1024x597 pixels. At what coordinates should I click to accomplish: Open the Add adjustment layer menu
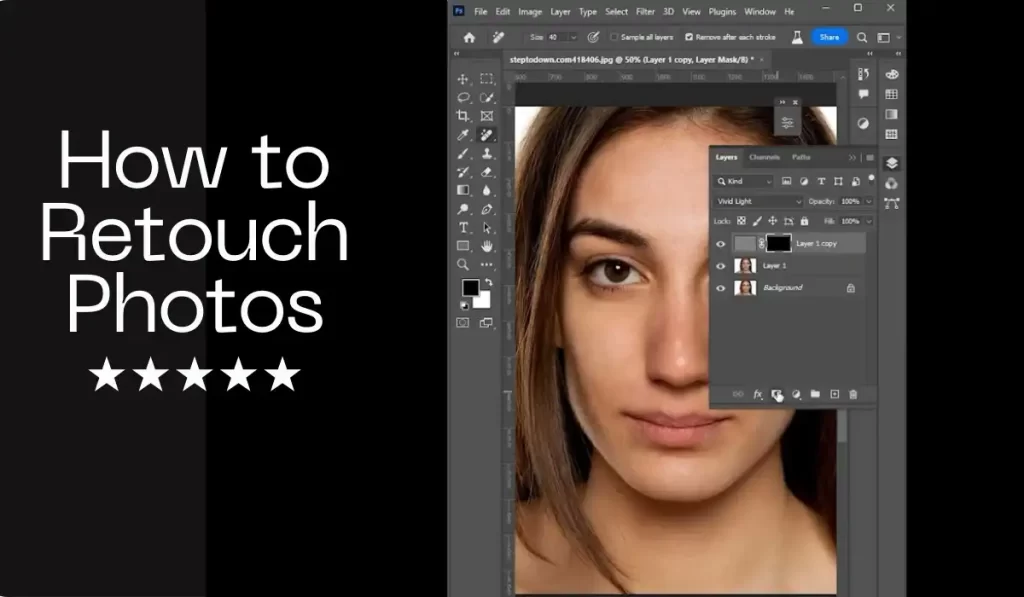coord(796,394)
